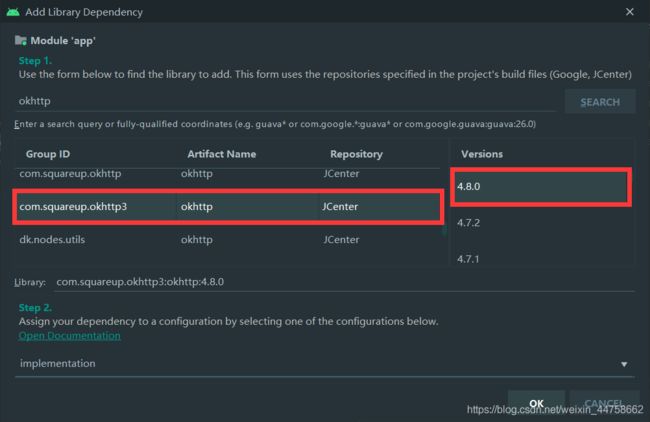Click JCenter cell in dk.nodes.utils row

341,240
